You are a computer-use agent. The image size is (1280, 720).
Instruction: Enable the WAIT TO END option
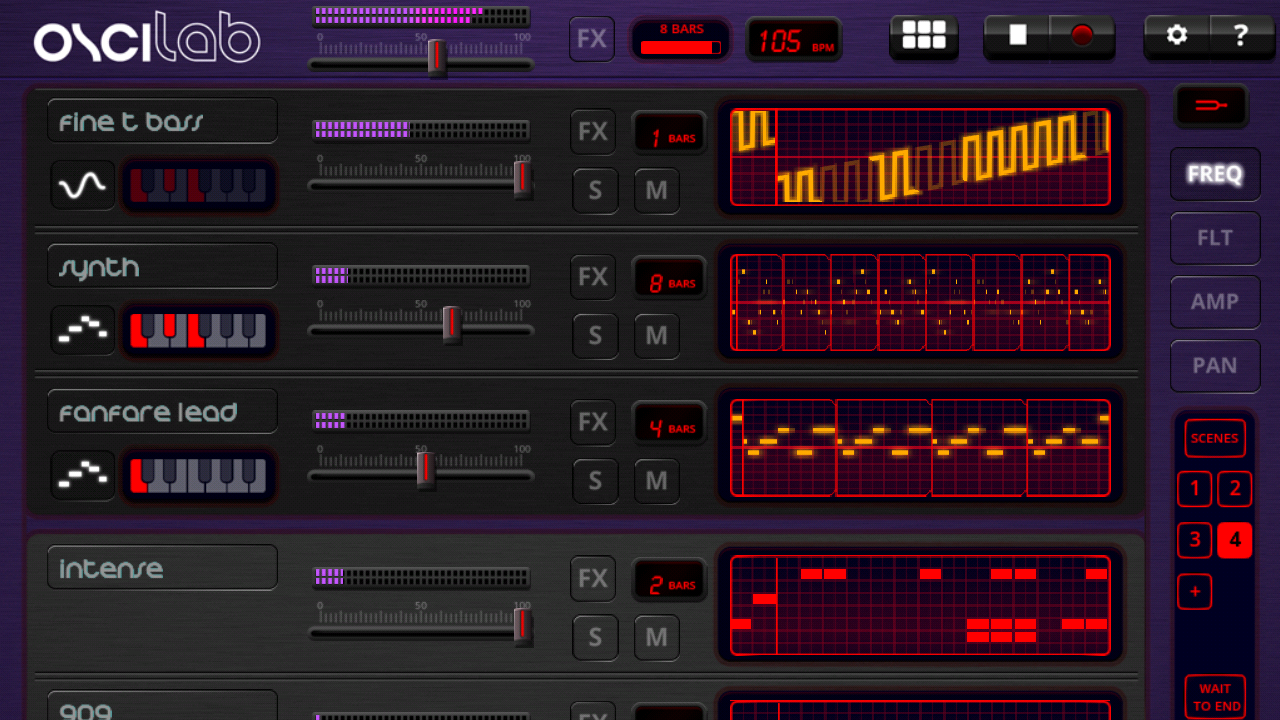click(x=1214, y=696)
